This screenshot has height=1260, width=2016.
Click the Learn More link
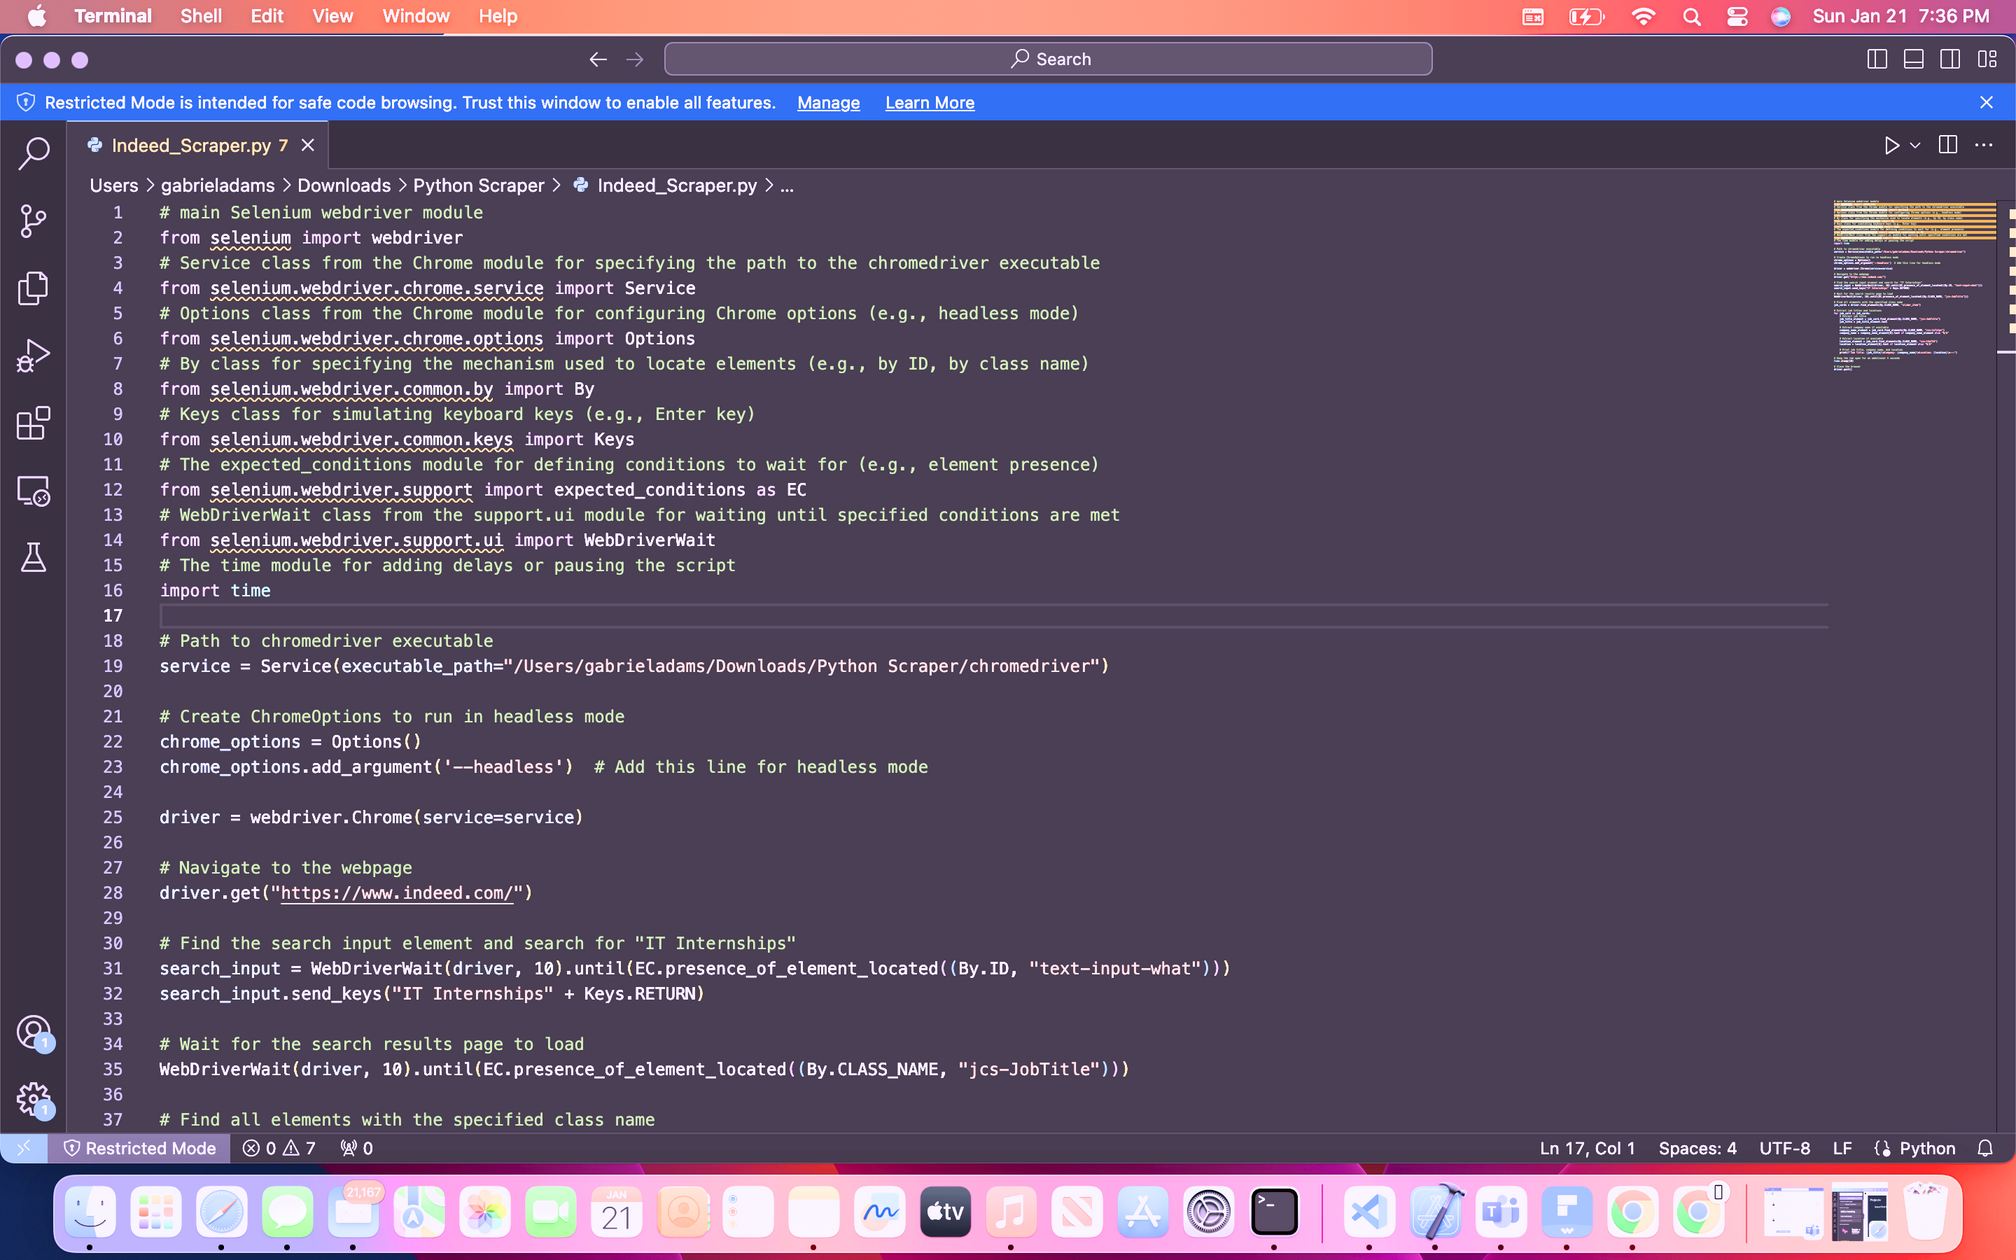point(929,103)
